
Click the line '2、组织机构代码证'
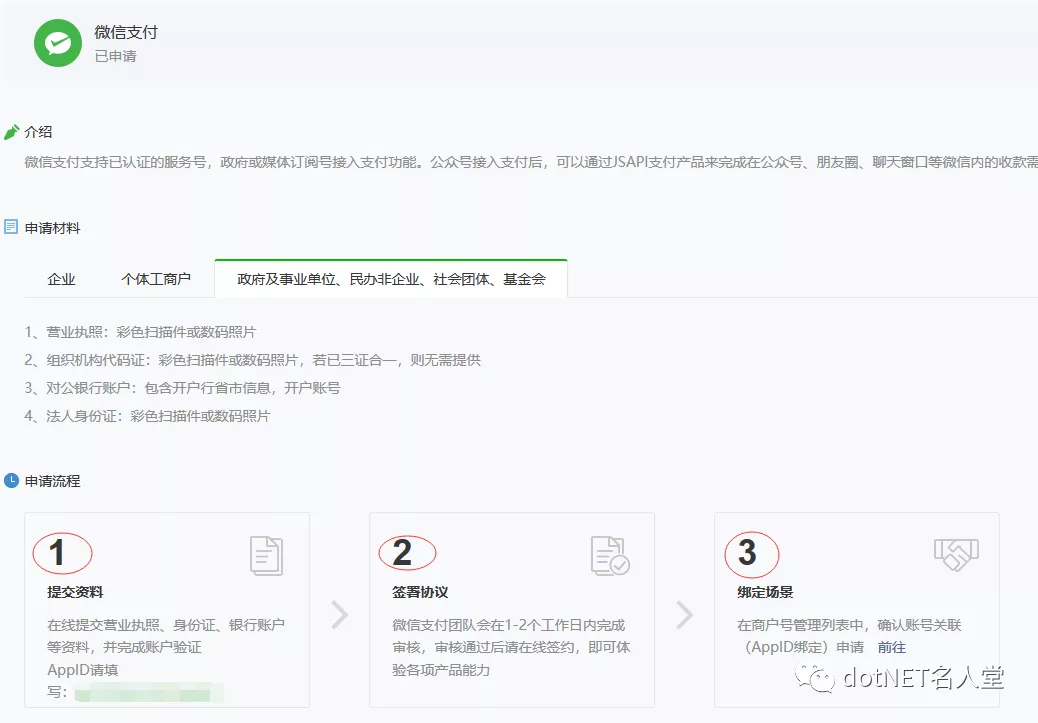(x=252, y=360)
